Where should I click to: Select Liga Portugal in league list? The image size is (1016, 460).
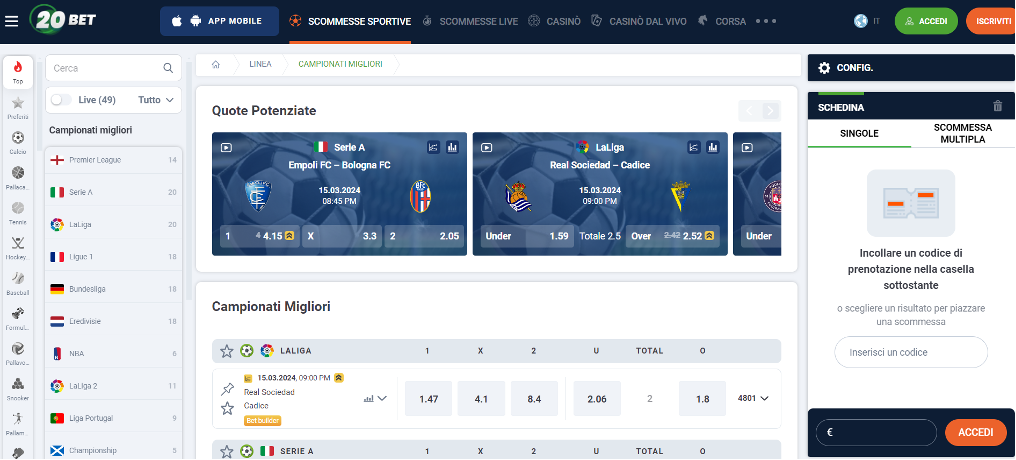point(113,419)
